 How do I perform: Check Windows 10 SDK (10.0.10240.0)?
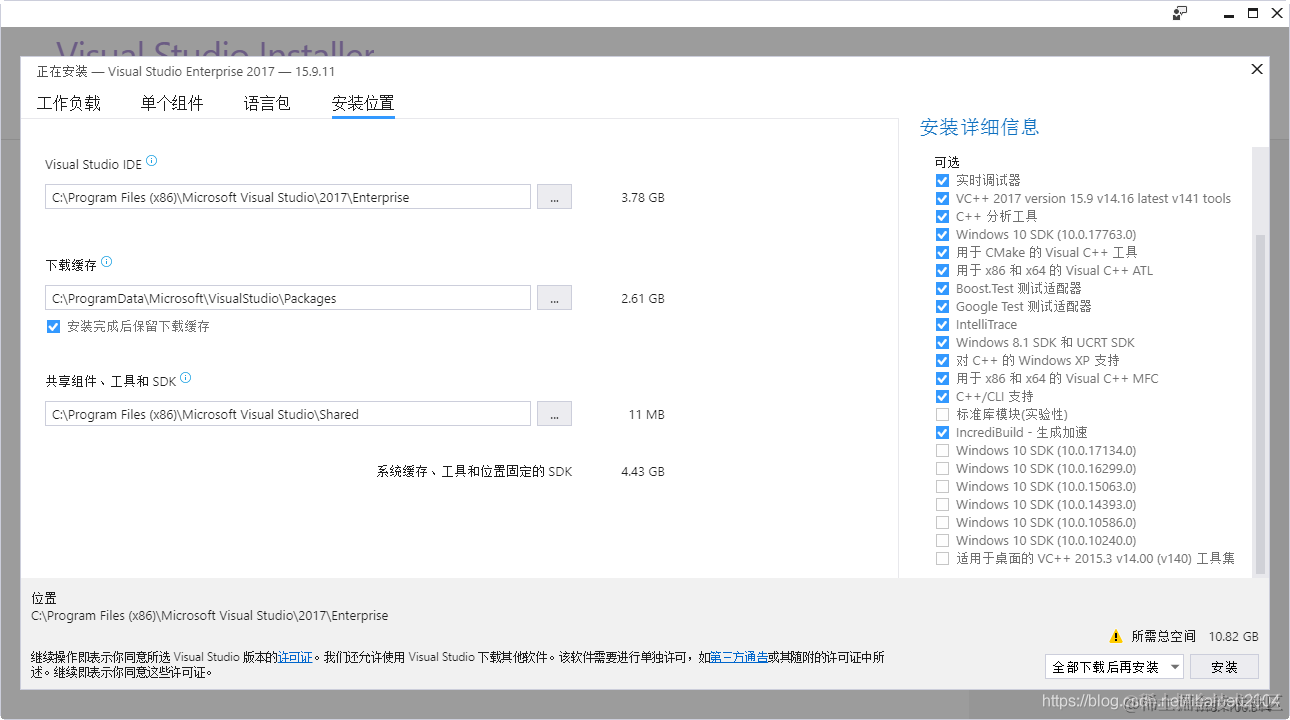point(942,540)
